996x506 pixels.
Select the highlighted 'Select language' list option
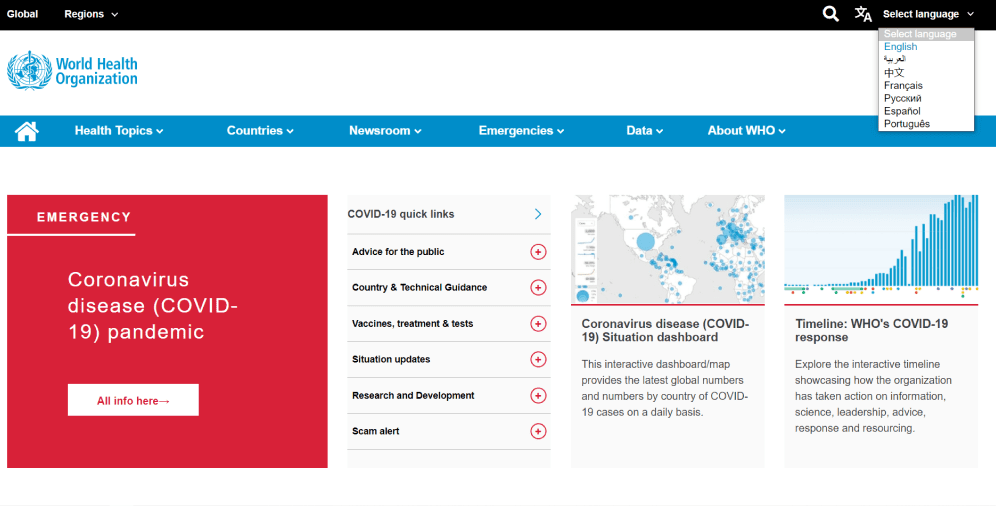click(x=926, y=34)
